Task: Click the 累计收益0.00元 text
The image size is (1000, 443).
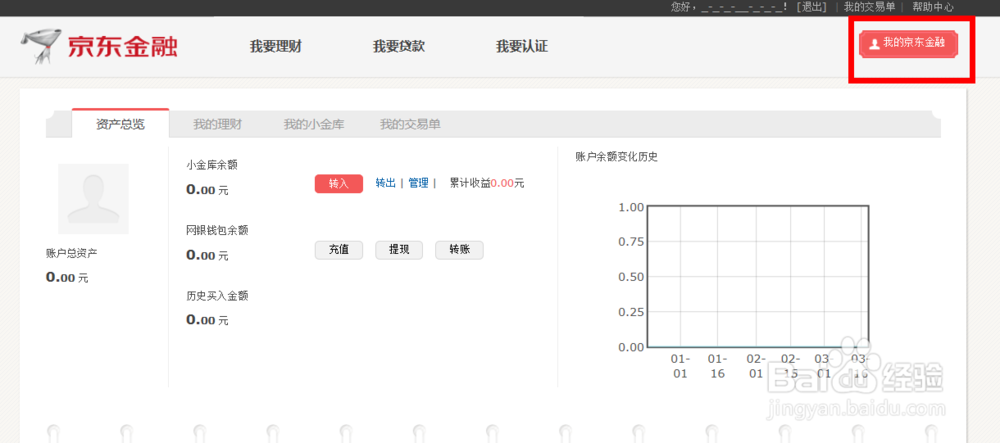Action: [x=487, y=183]
